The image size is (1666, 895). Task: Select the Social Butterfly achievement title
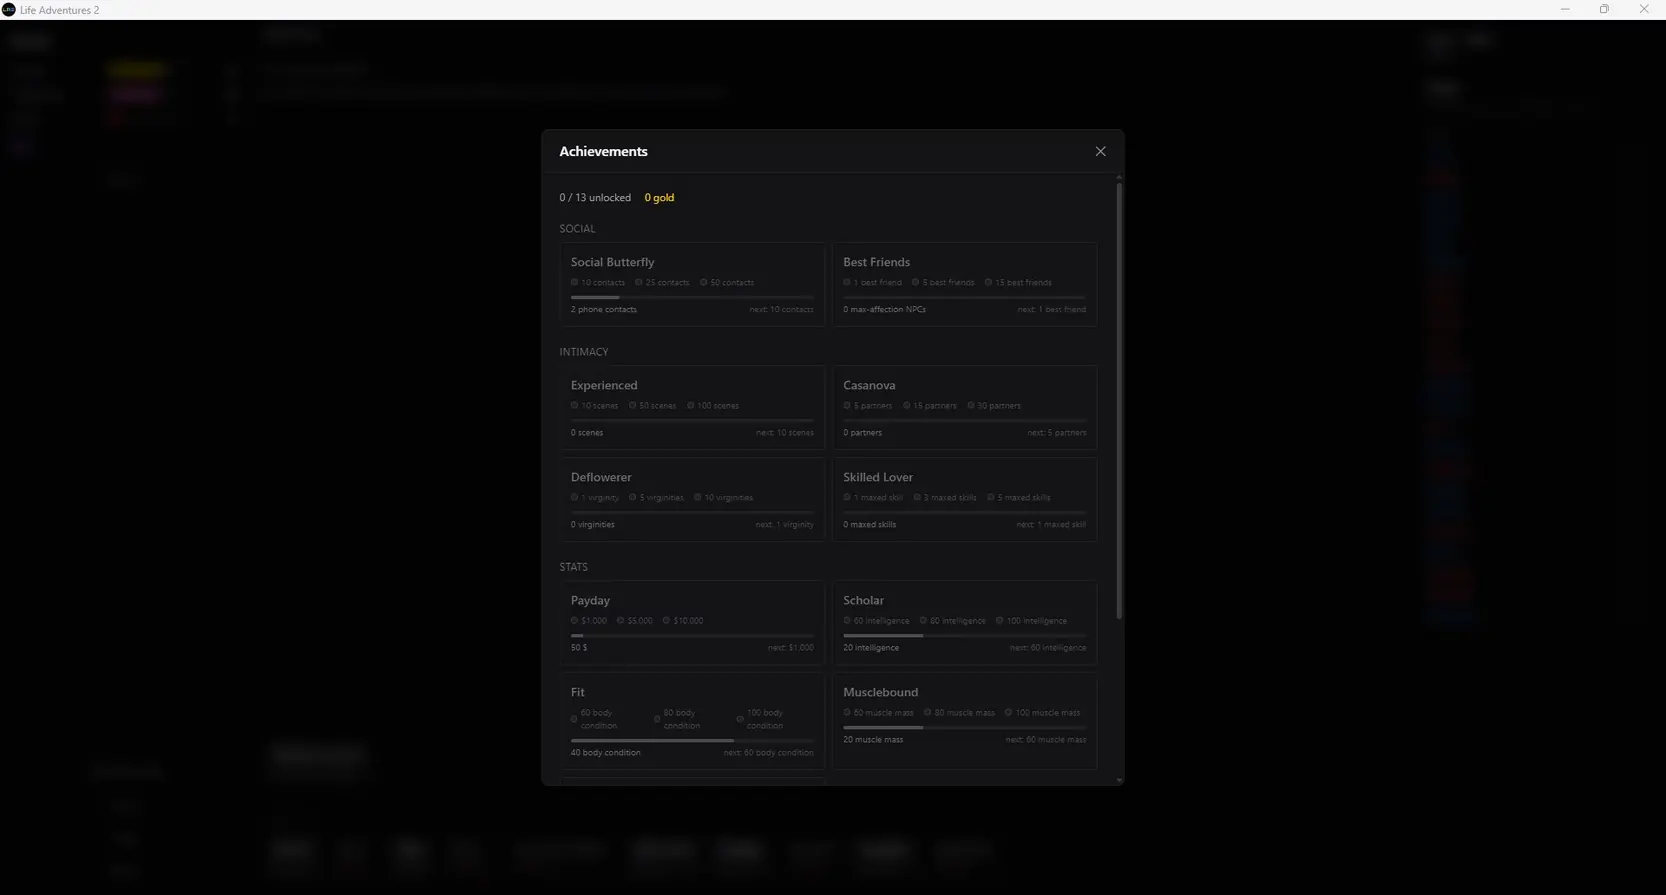[x=612, y=262]
